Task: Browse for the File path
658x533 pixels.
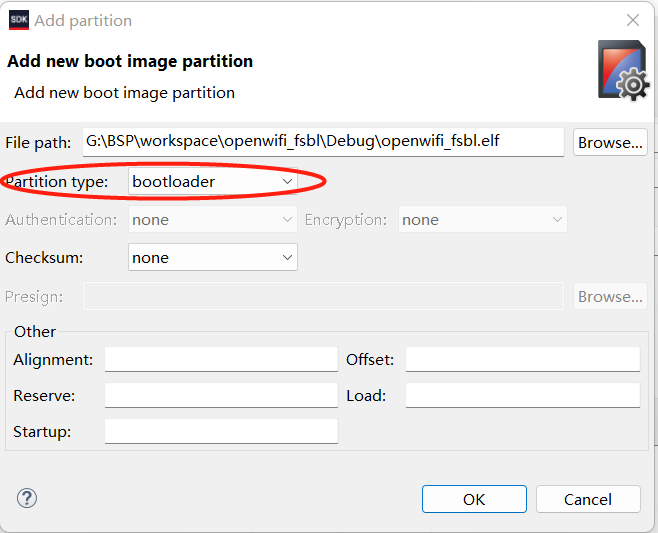Action: [610, 142]
